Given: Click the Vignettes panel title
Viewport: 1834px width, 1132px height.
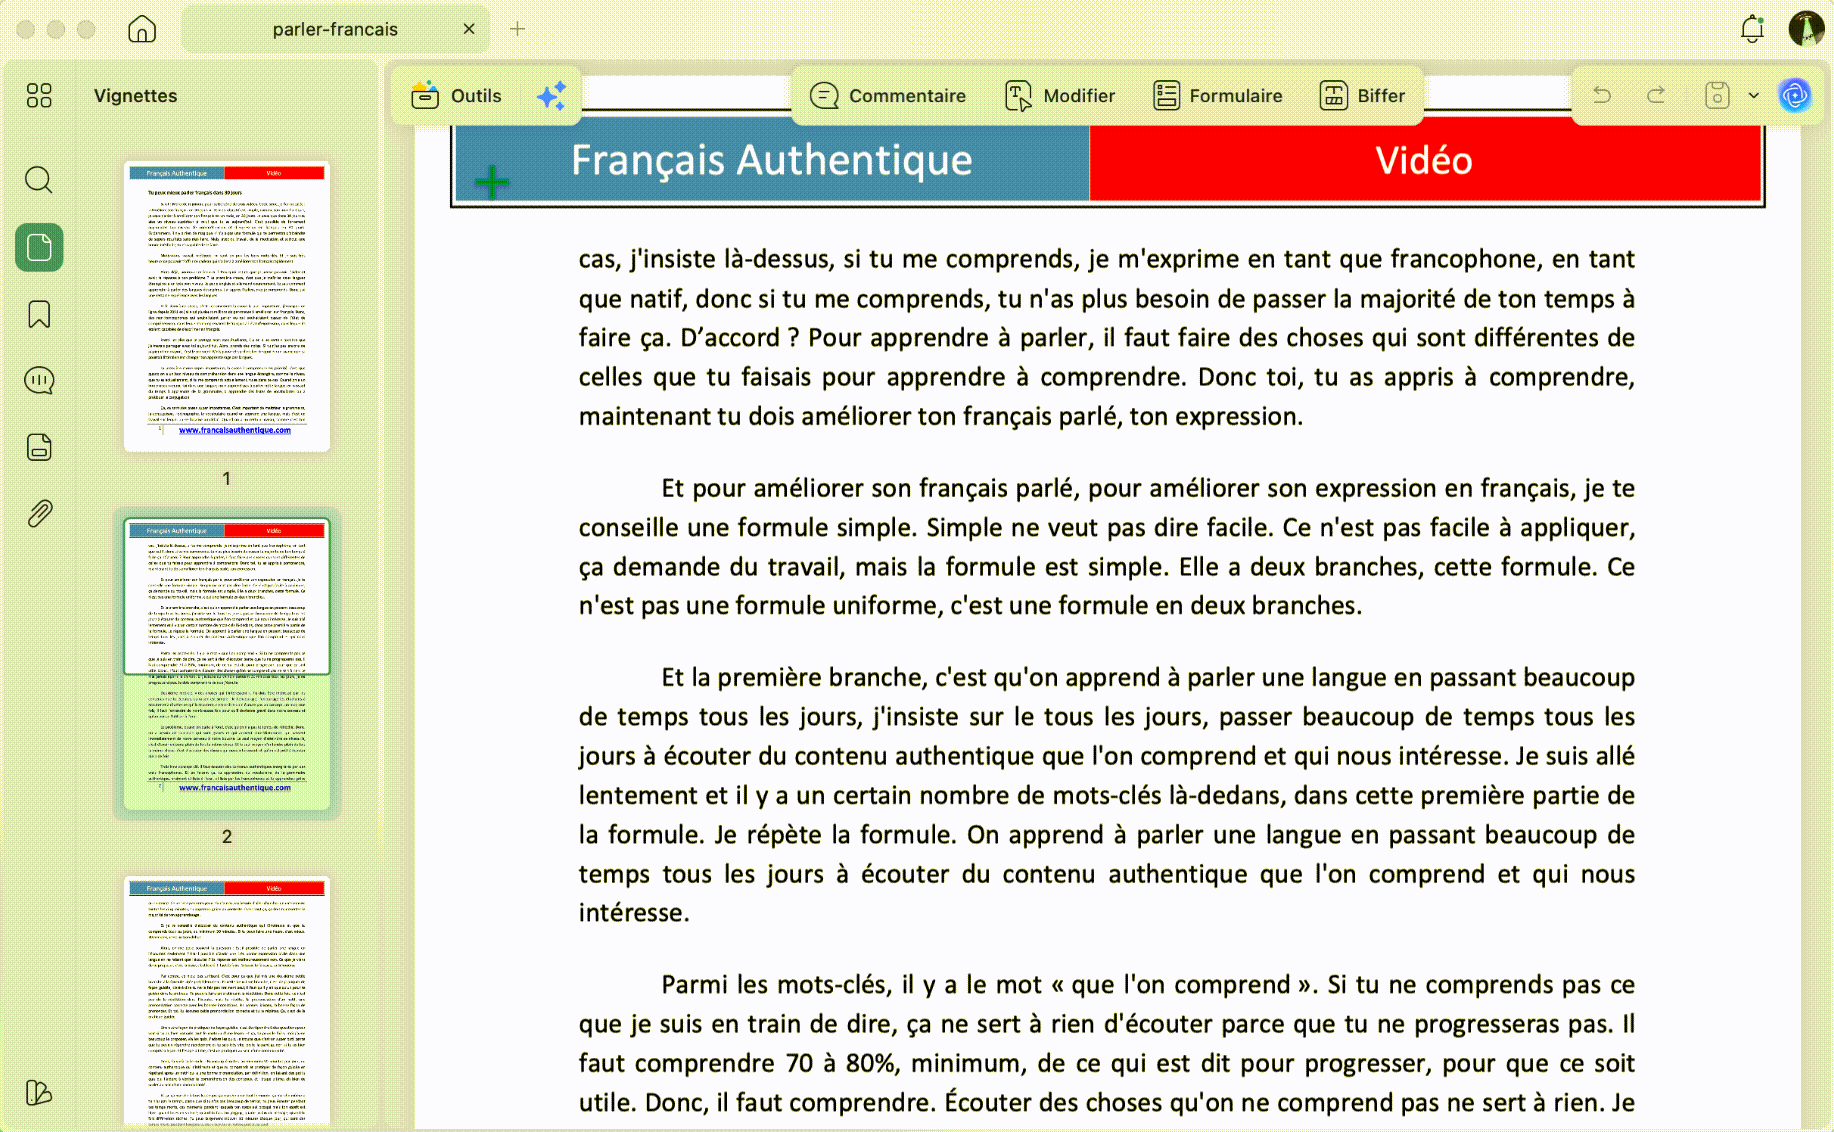Looking at the screenshot, I should click(135, 96).
